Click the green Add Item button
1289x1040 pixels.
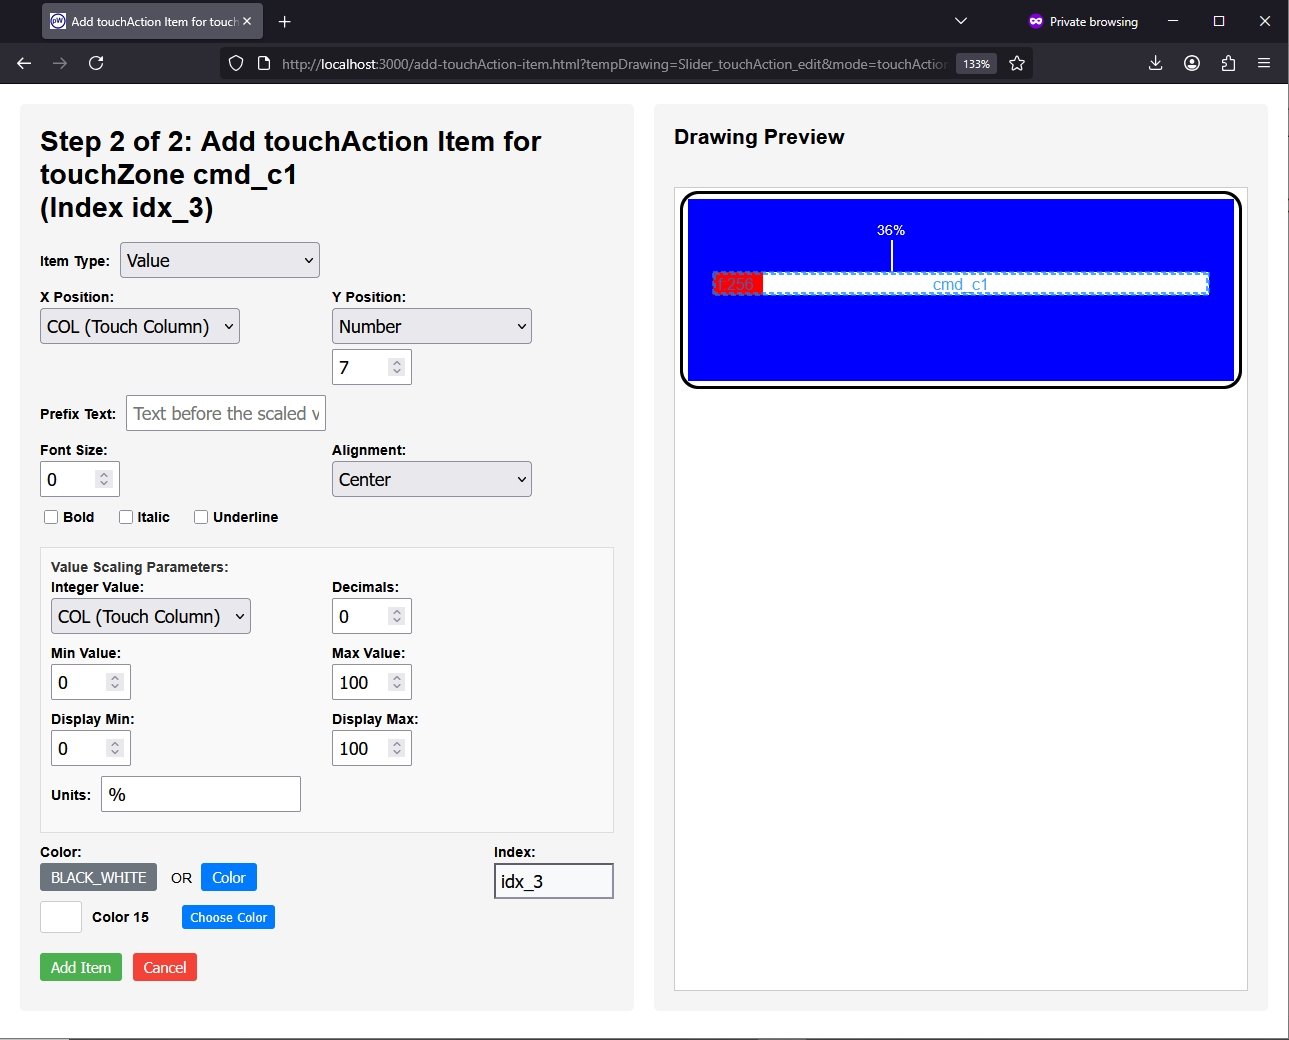pos(81,967)
